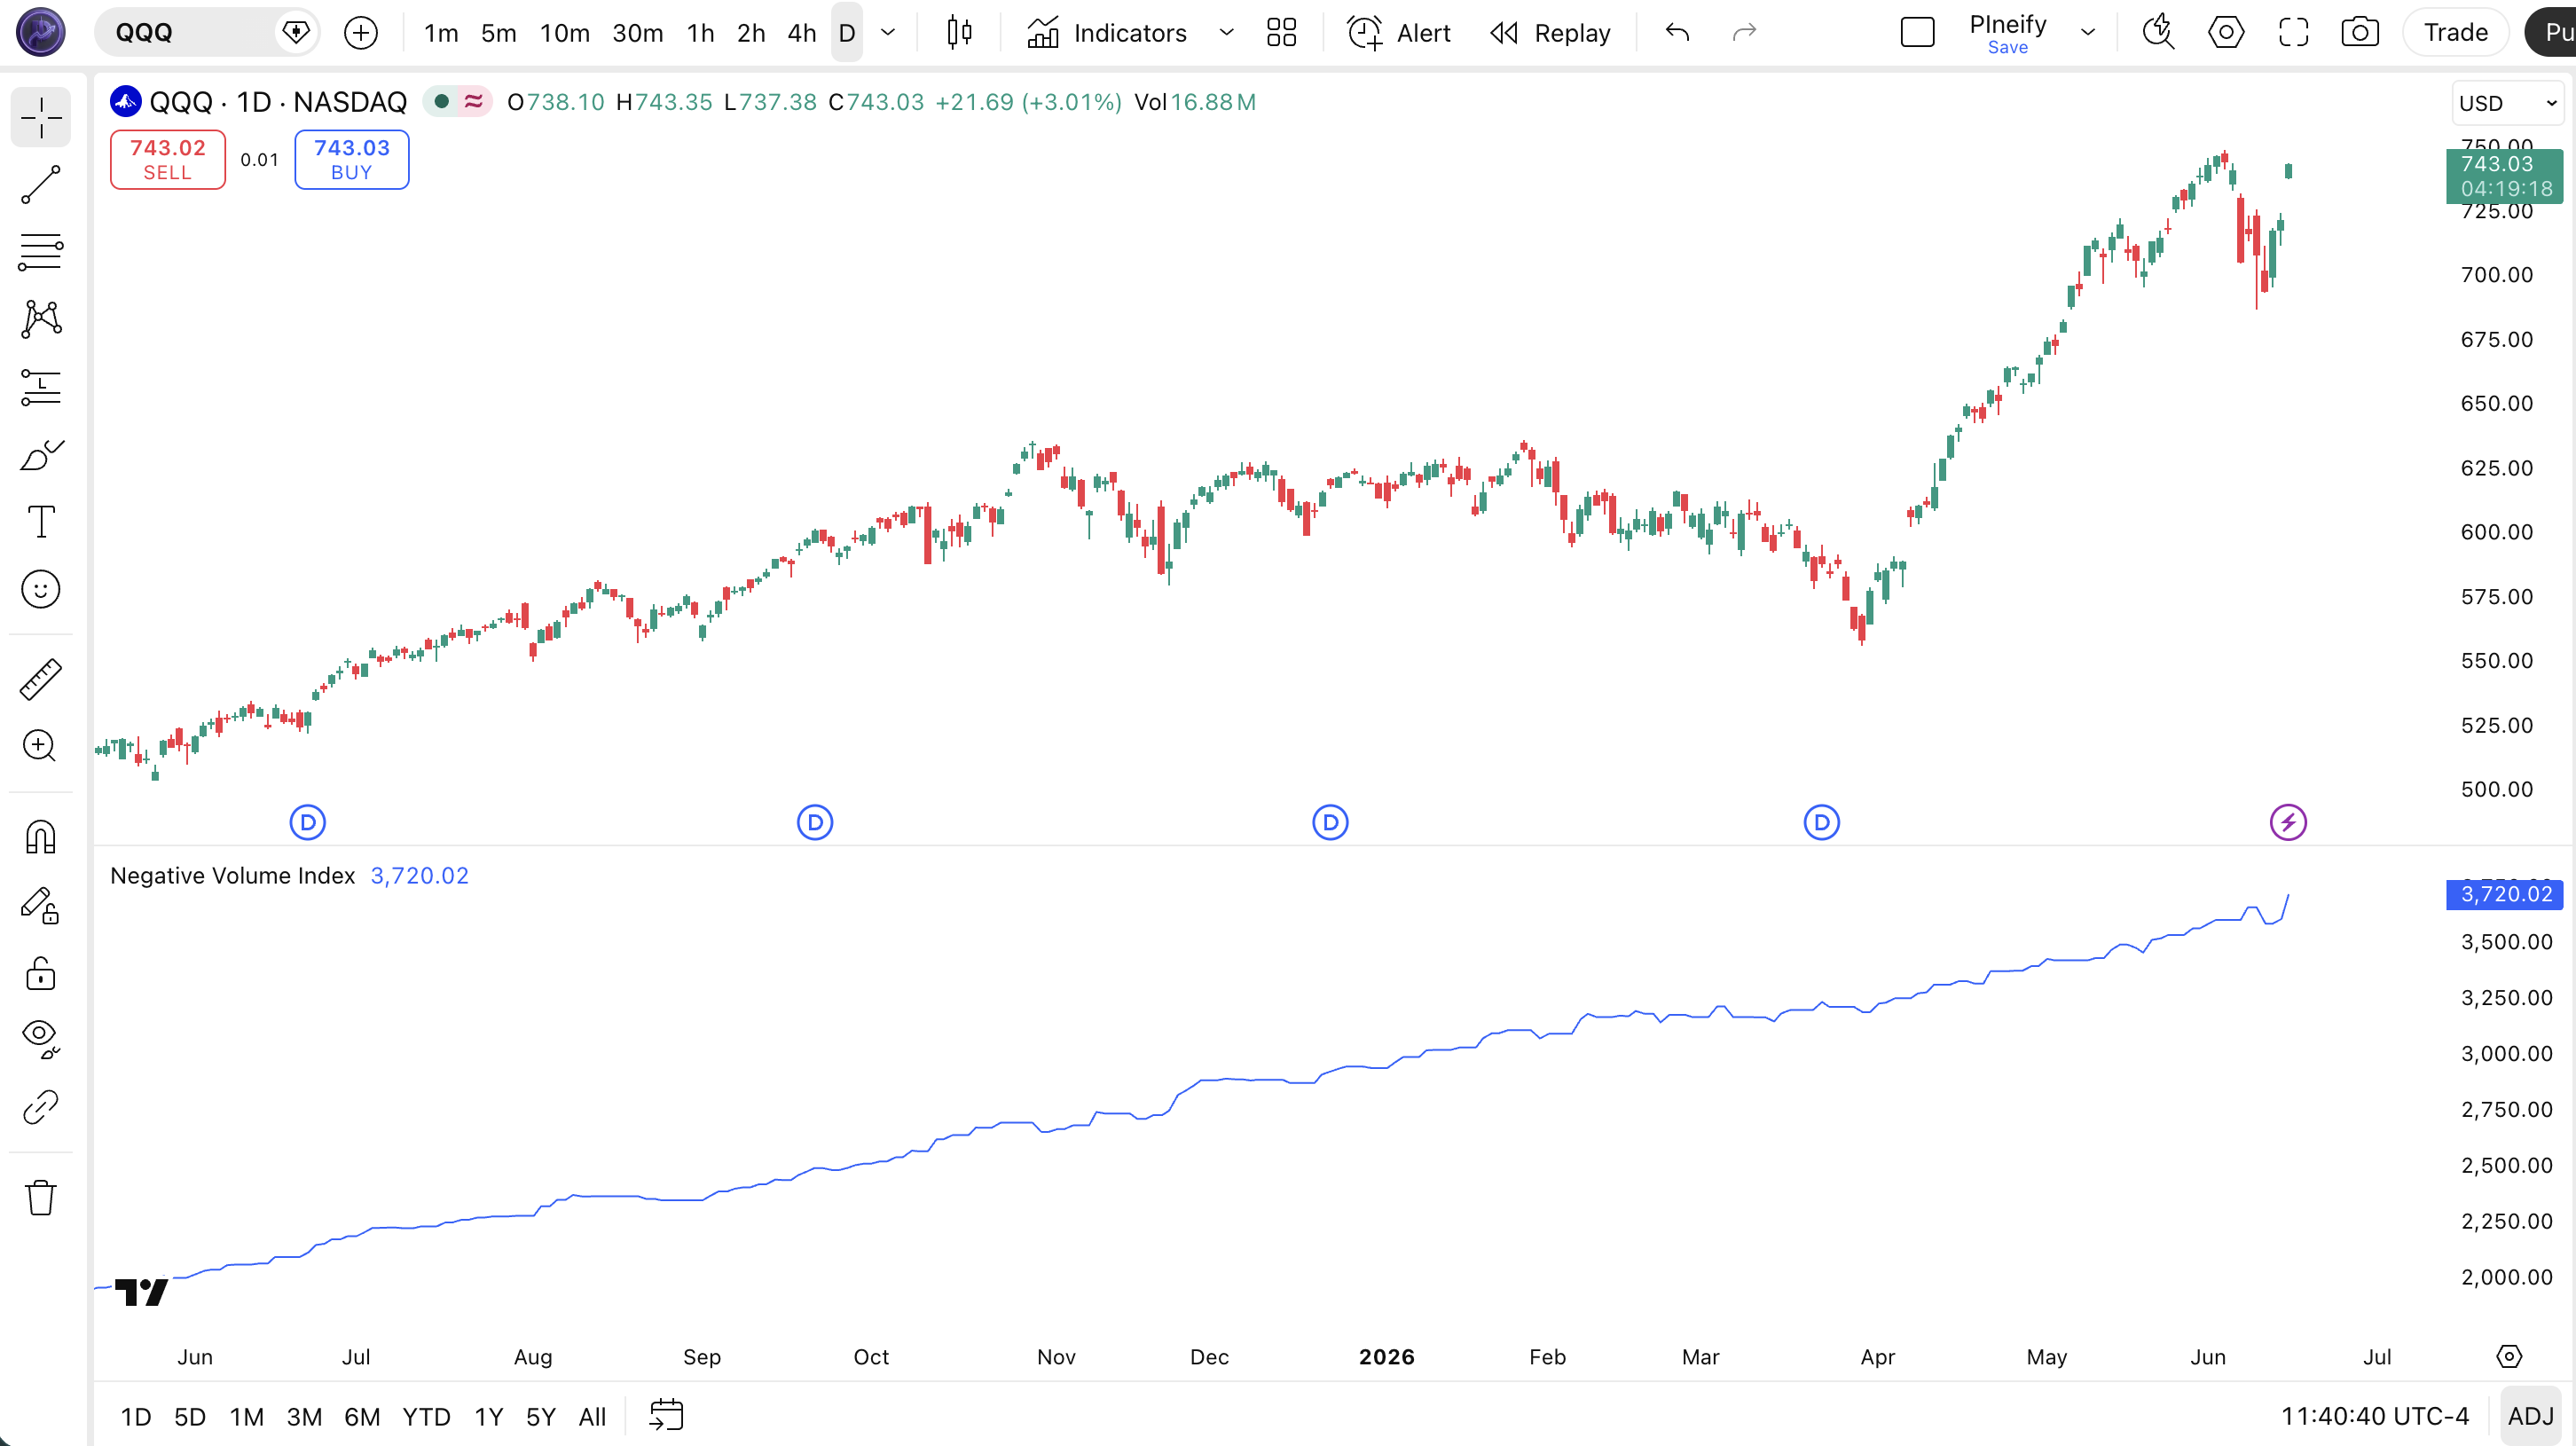Click the first dividend D marker near July

pos(308,823)
